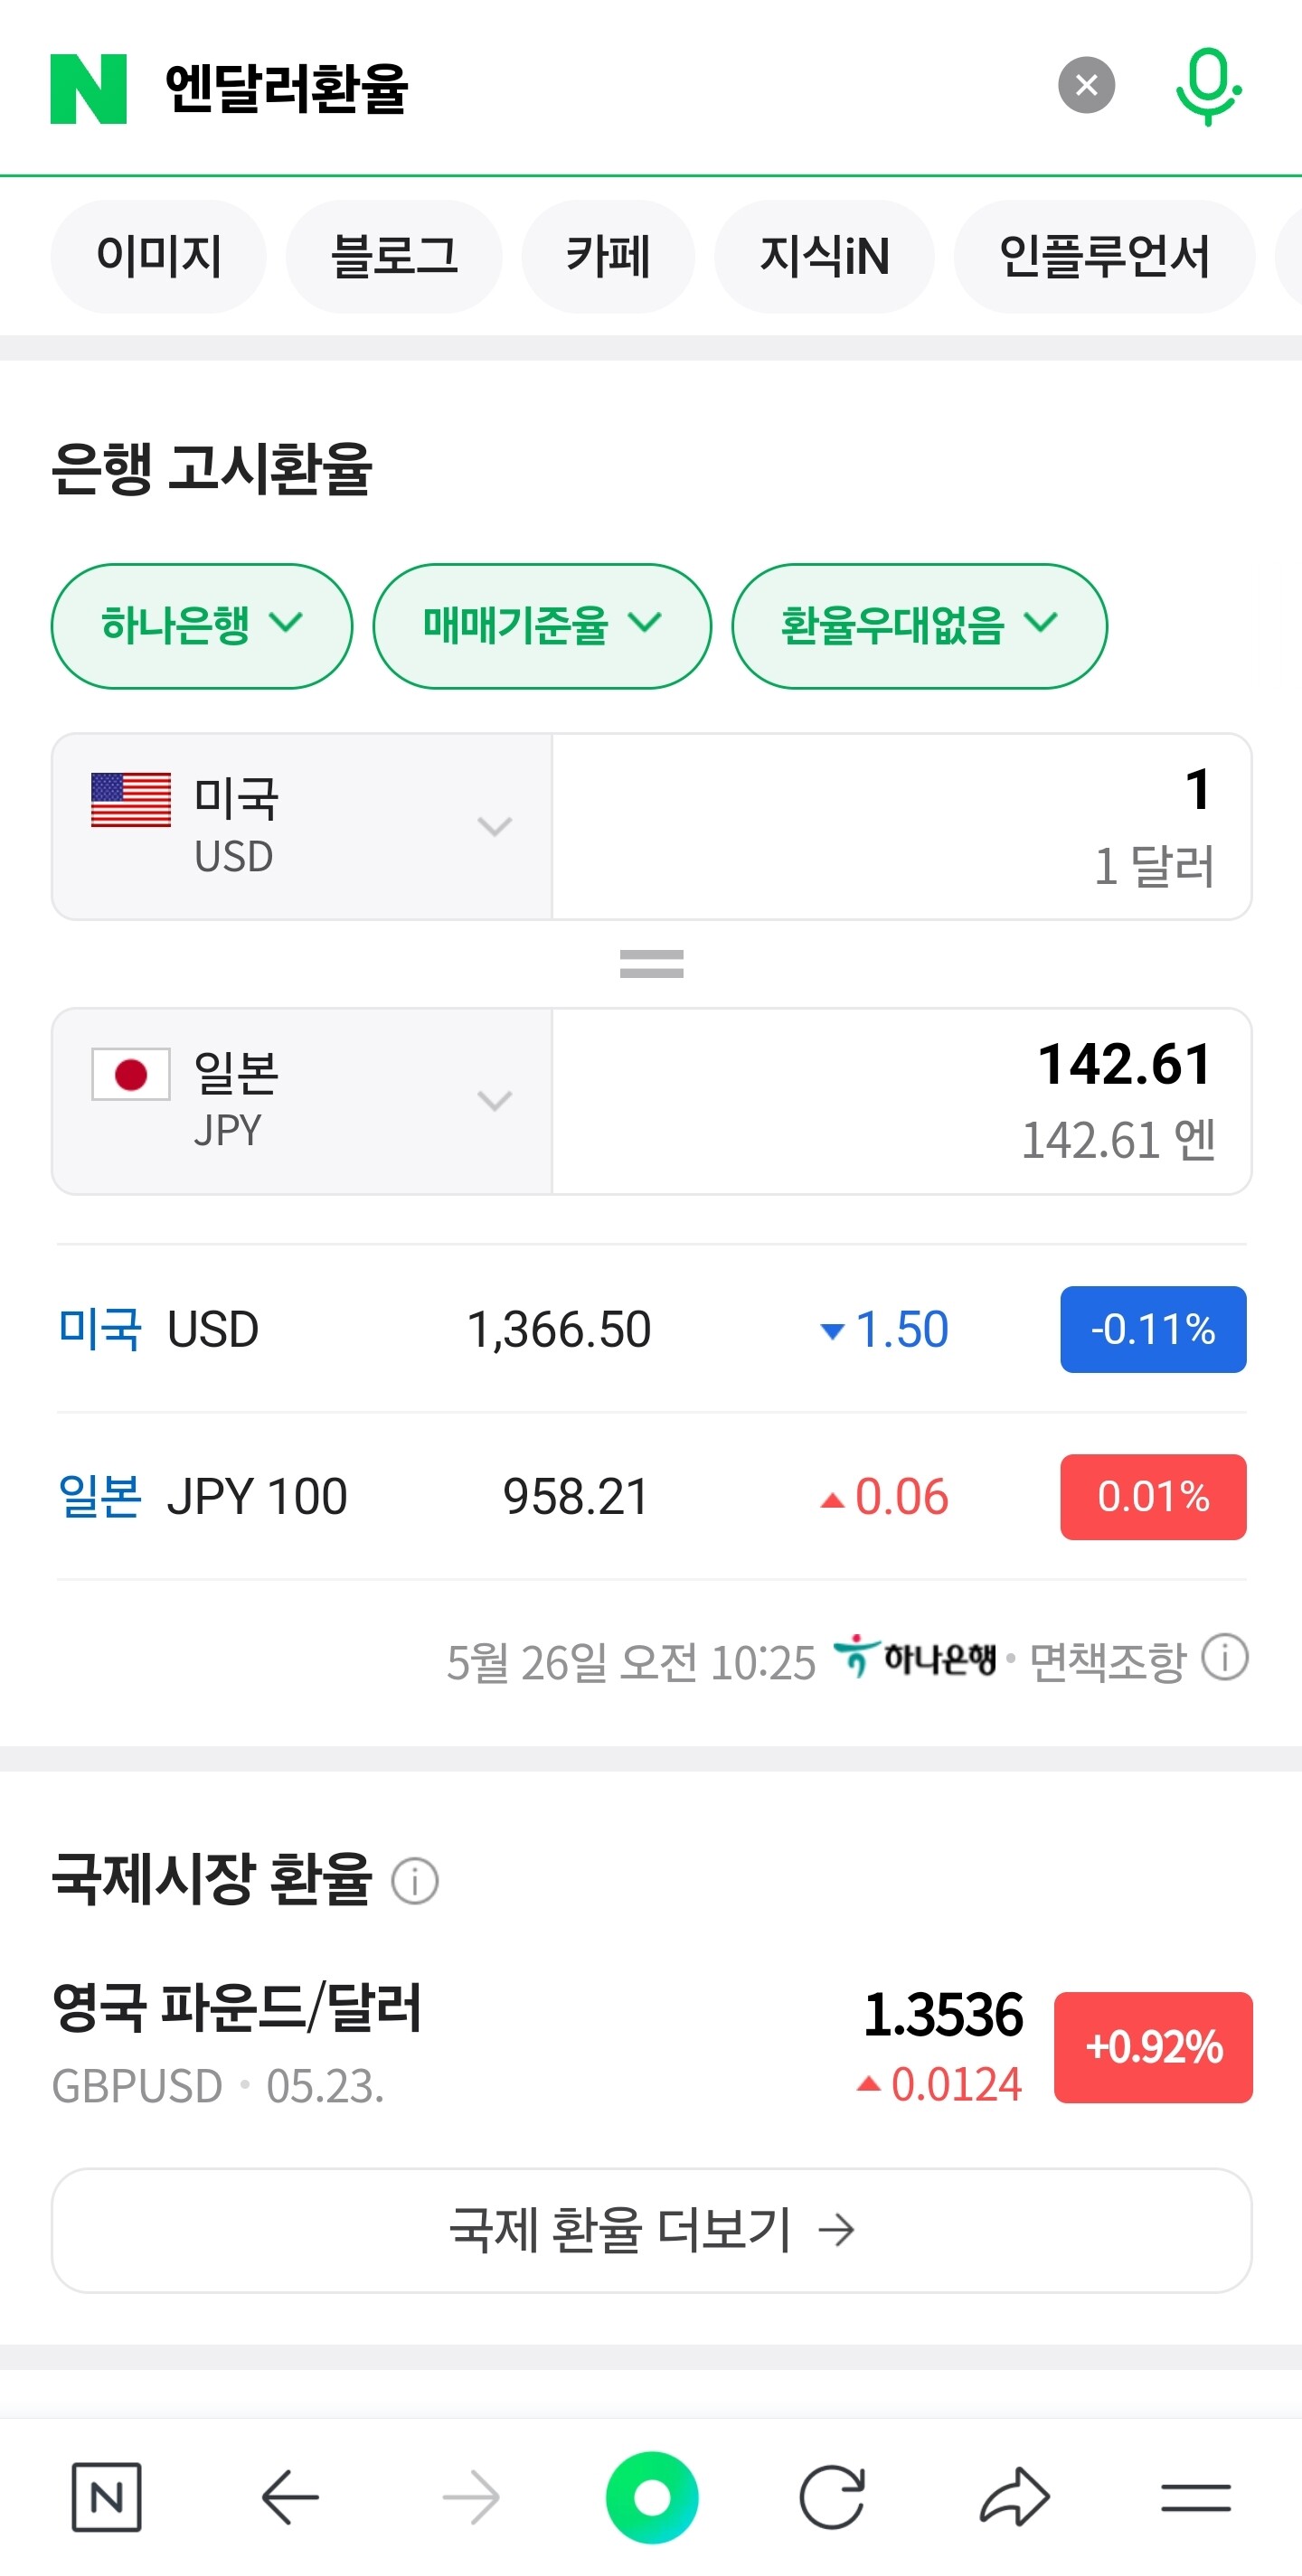Tap the green Naver N logo
This screenshot has width=1302, height=2576.
tap(88, 88)
